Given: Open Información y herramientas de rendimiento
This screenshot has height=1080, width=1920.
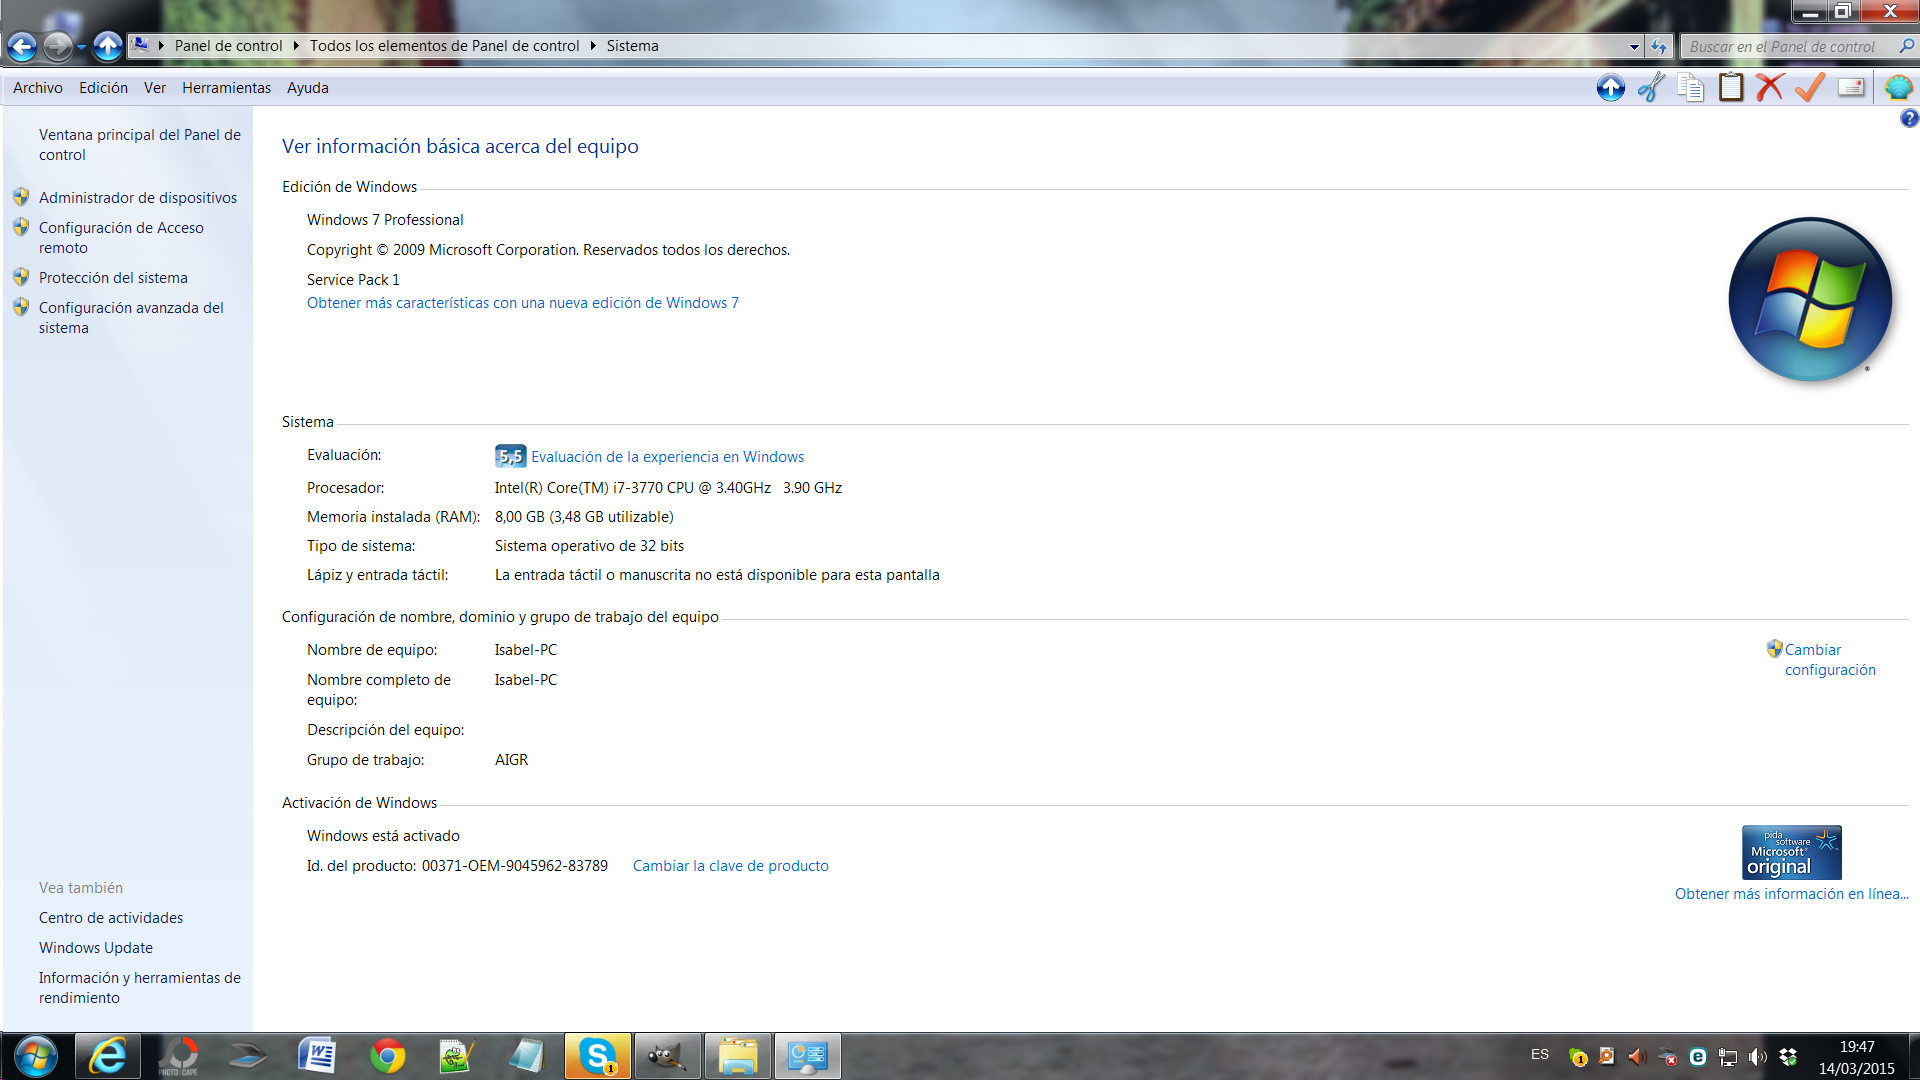Looking at the screenshot, I should [140, 988].
